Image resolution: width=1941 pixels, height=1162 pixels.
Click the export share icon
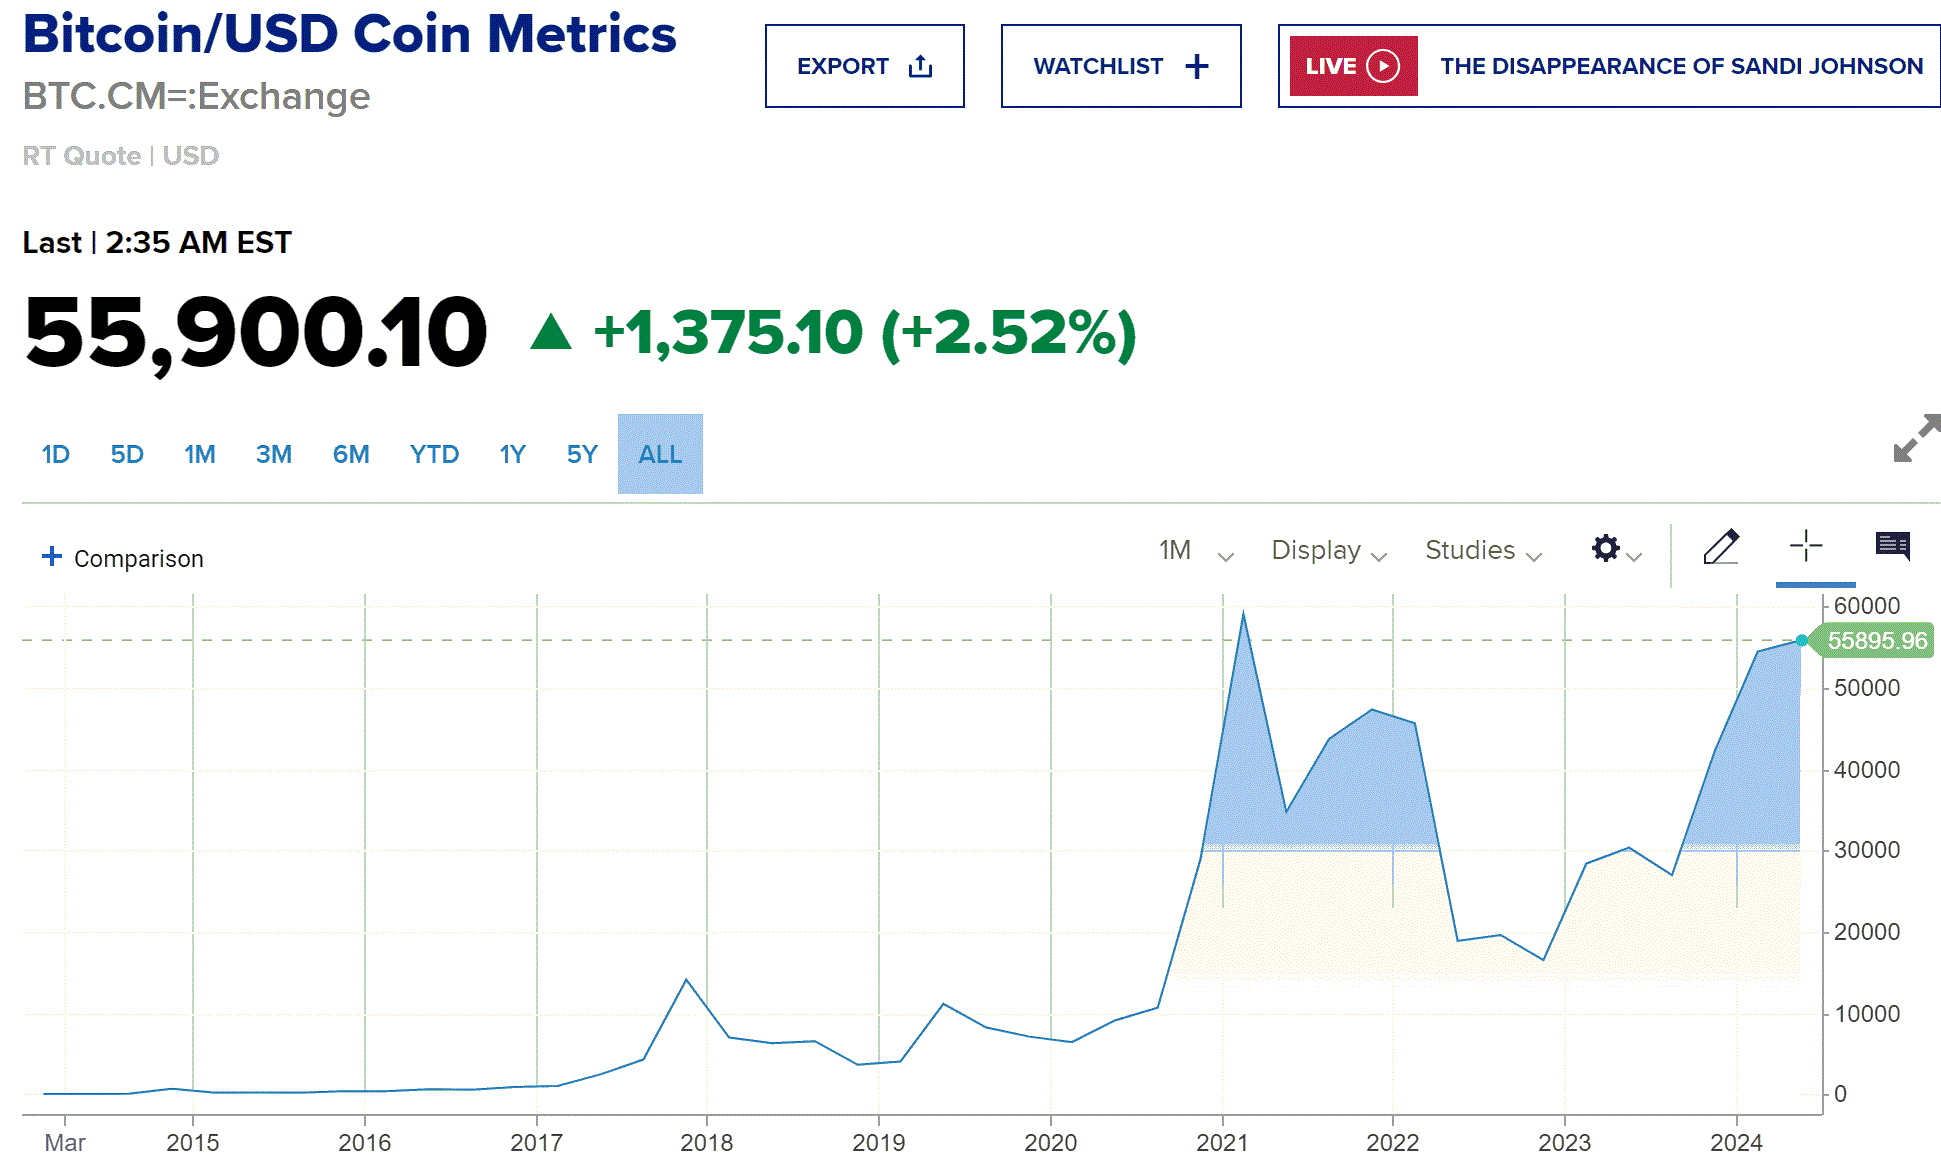point(920,67)
